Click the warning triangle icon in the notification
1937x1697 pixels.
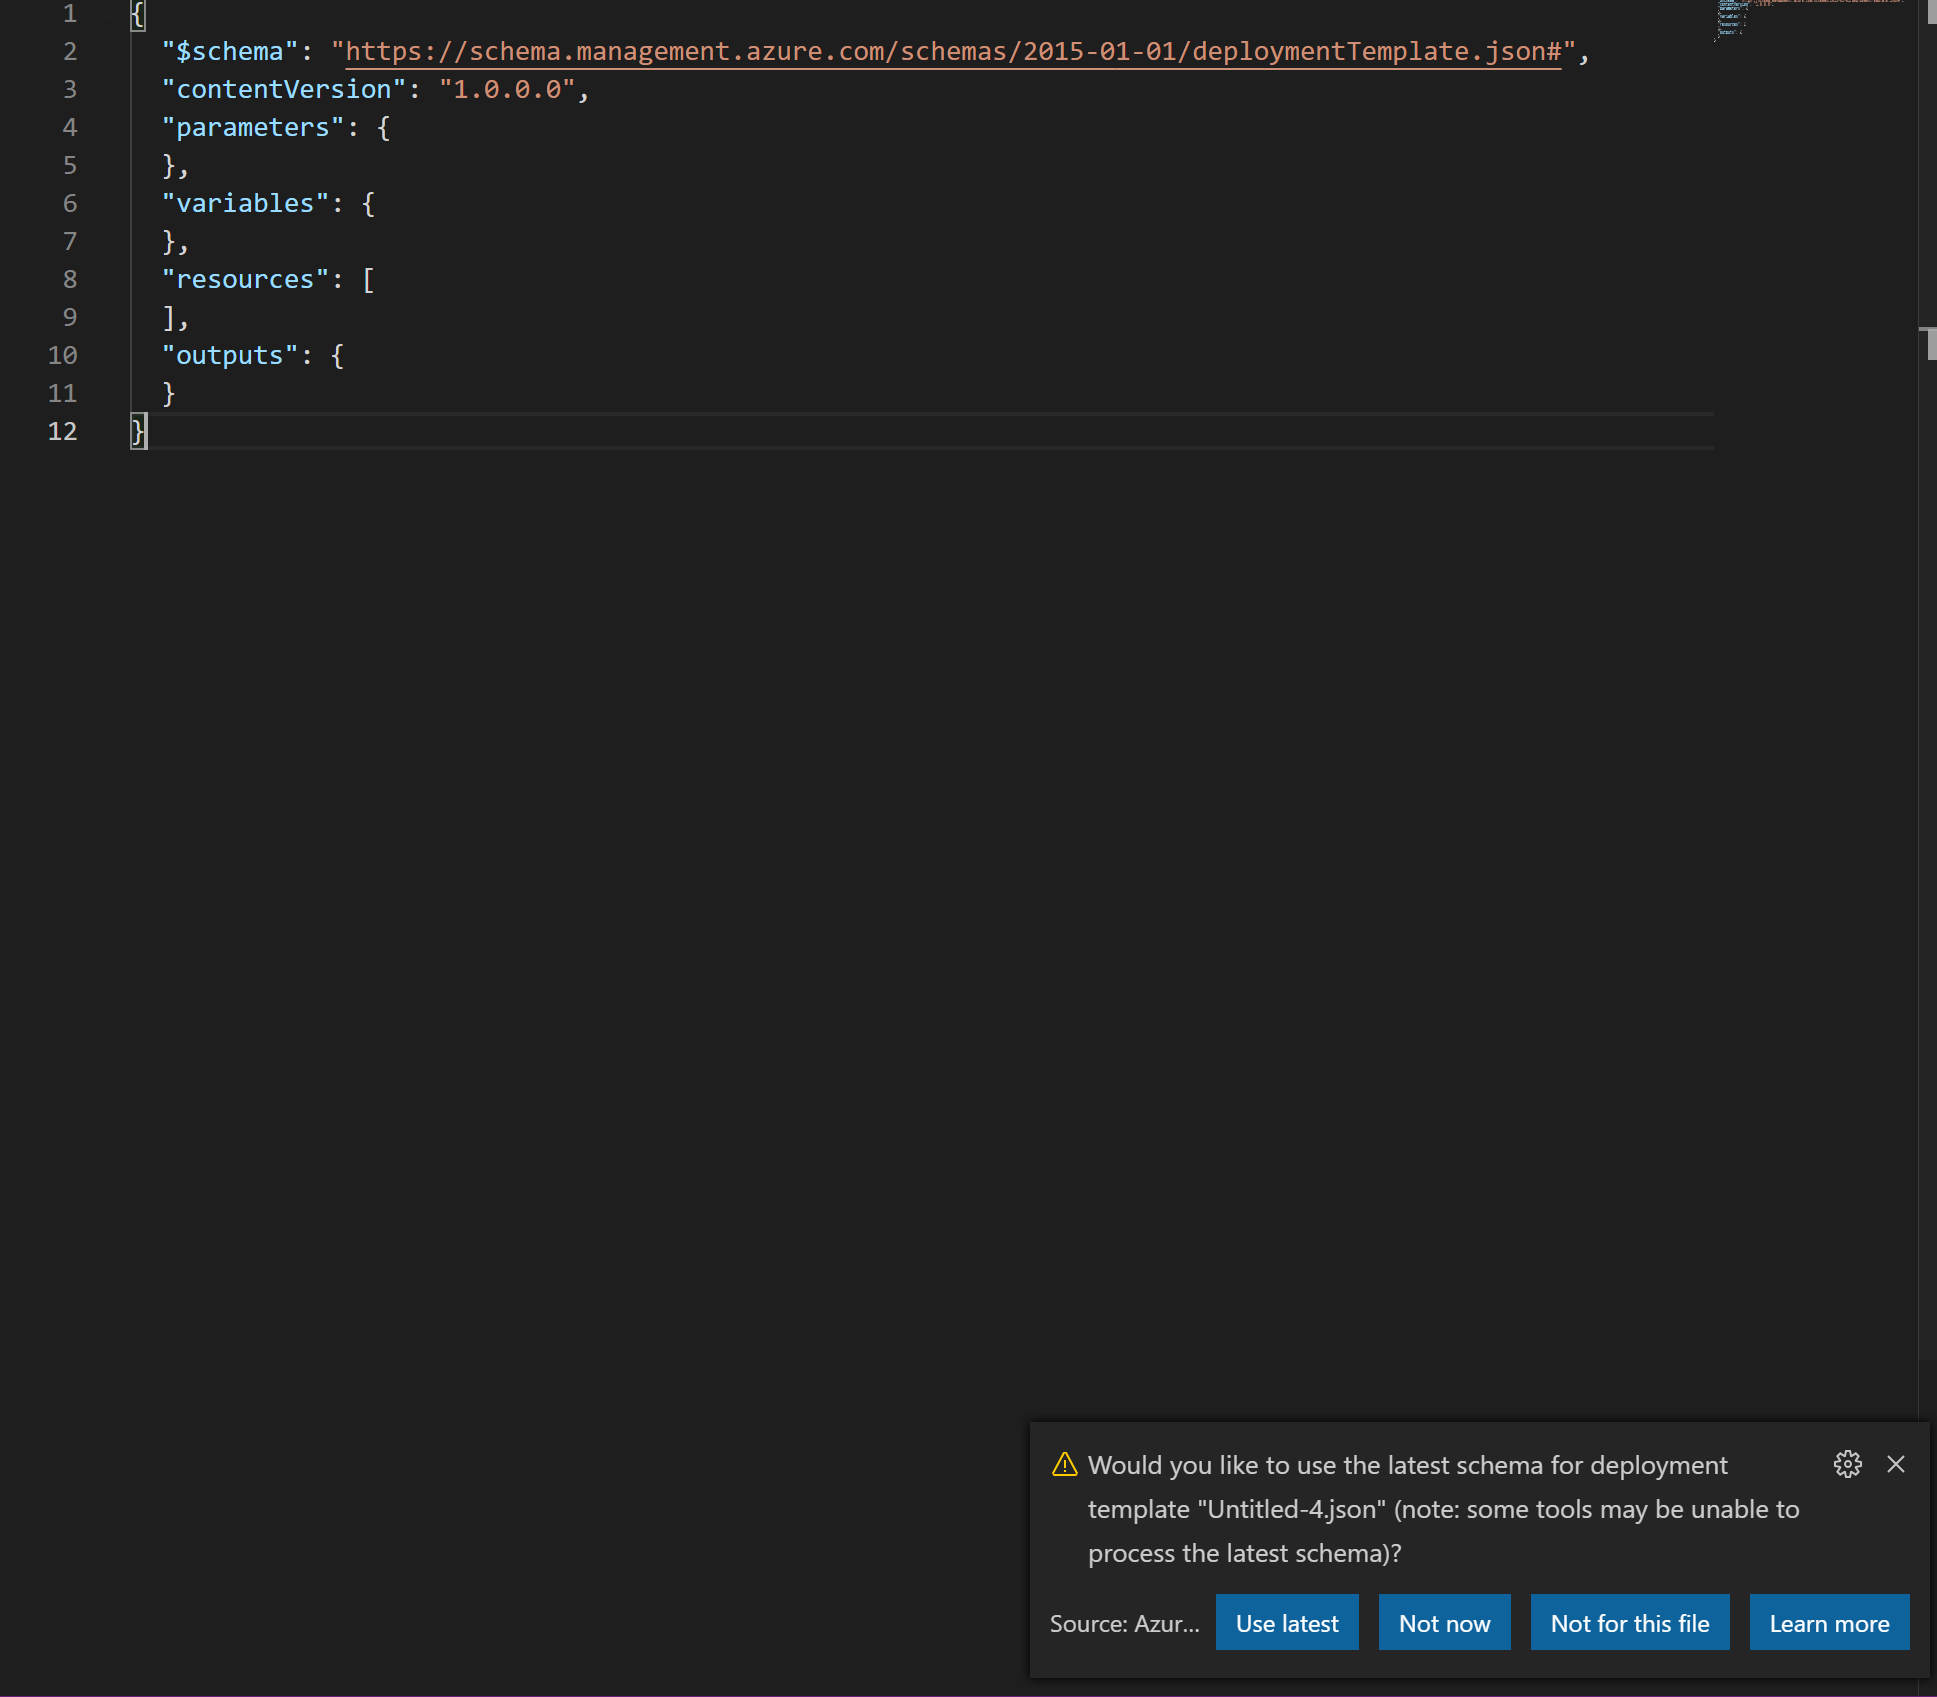(1064, 1464)
